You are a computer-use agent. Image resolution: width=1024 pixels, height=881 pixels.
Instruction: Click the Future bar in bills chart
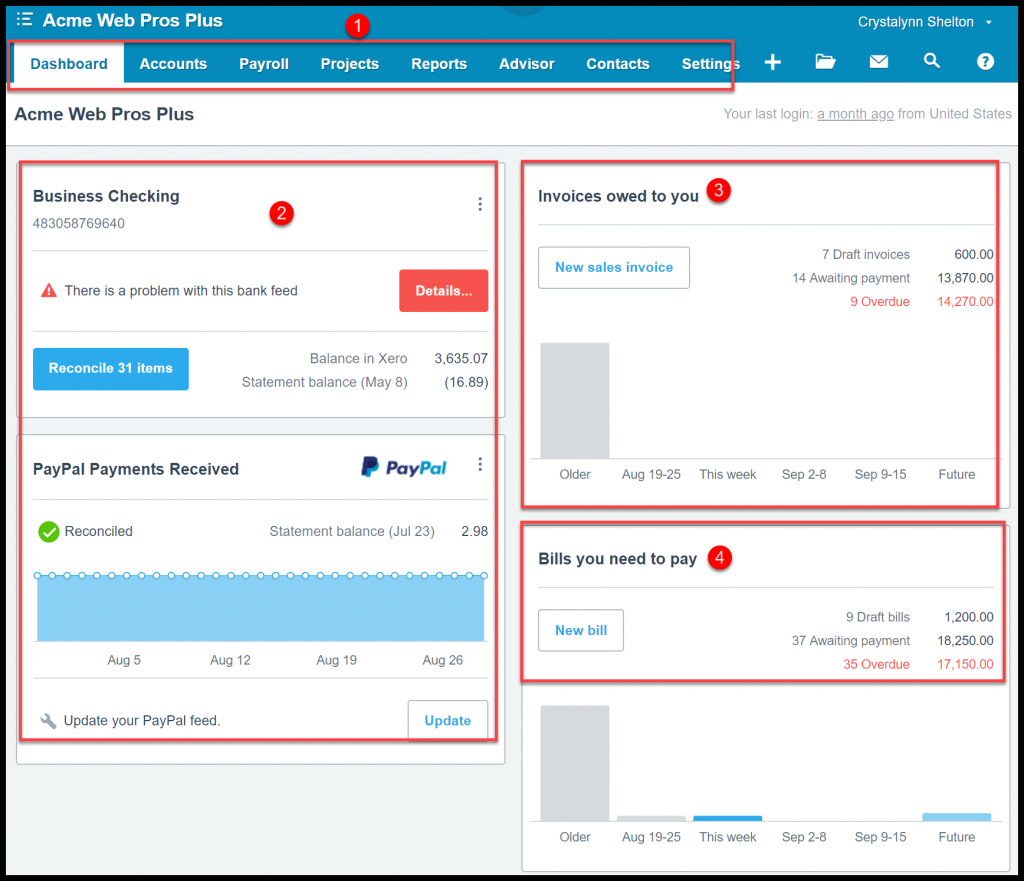[x=957, y=817]
